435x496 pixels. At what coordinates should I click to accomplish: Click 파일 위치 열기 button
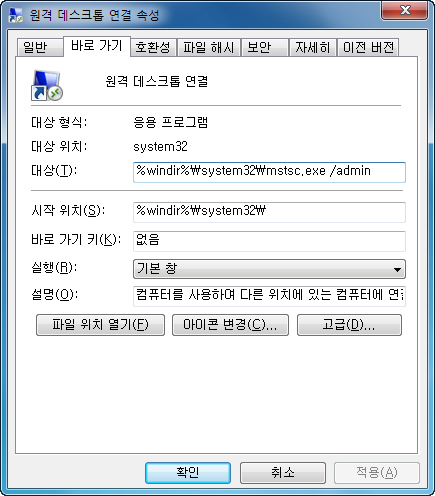point(100,325)
